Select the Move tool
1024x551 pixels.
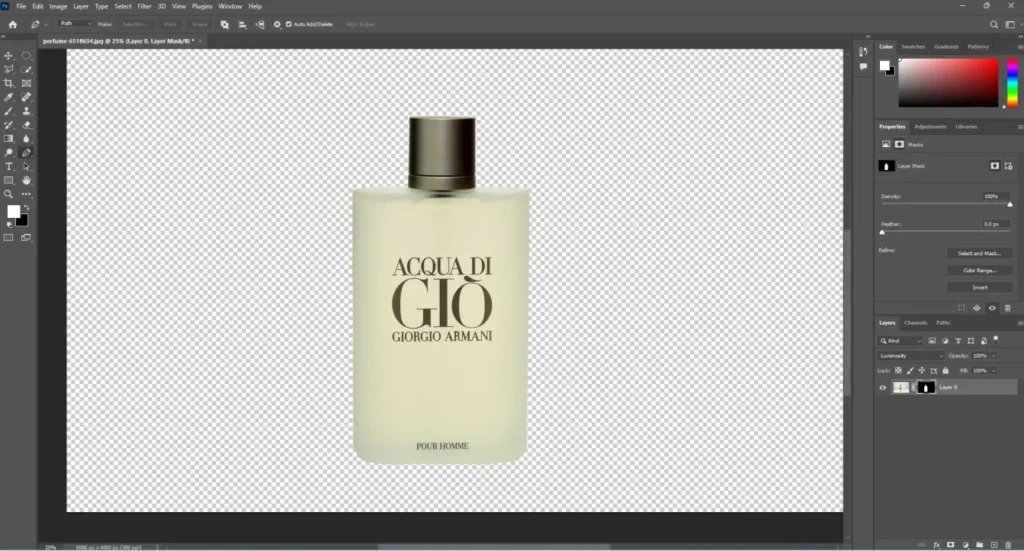coord(8,55)
